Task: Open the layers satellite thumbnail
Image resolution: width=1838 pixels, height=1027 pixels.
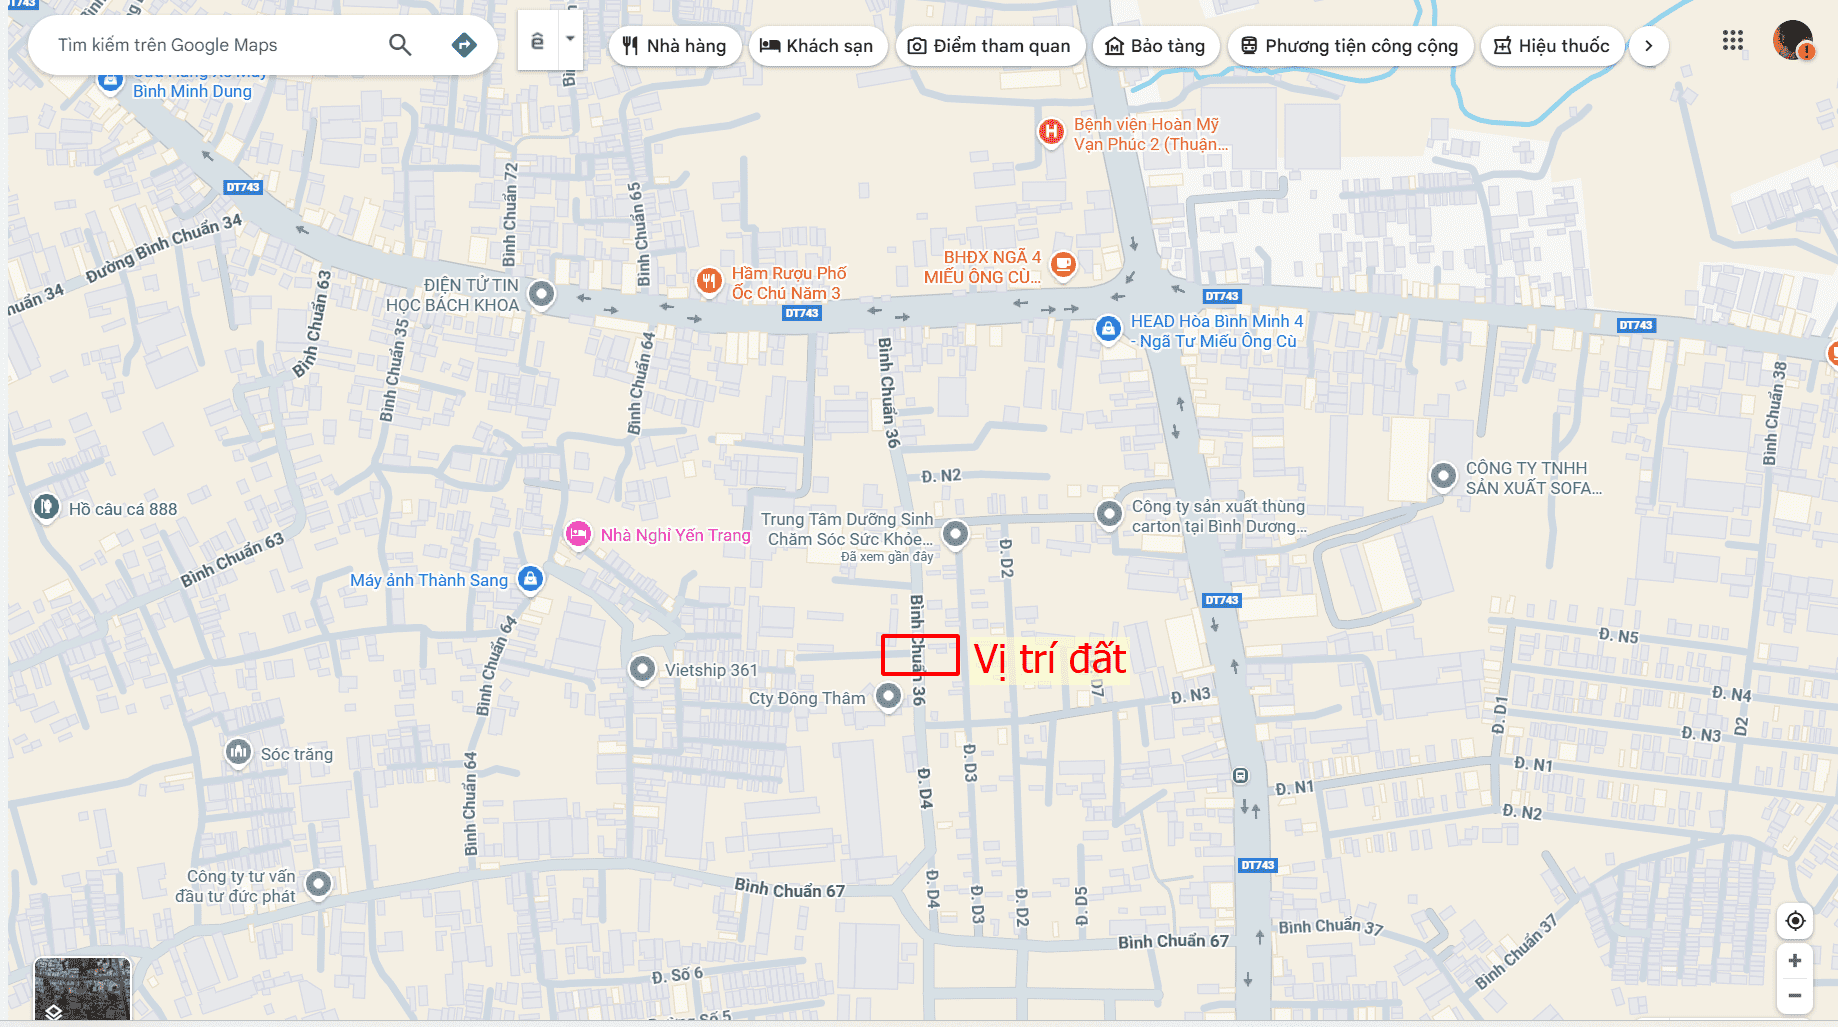Action: [x=82, y=989]
